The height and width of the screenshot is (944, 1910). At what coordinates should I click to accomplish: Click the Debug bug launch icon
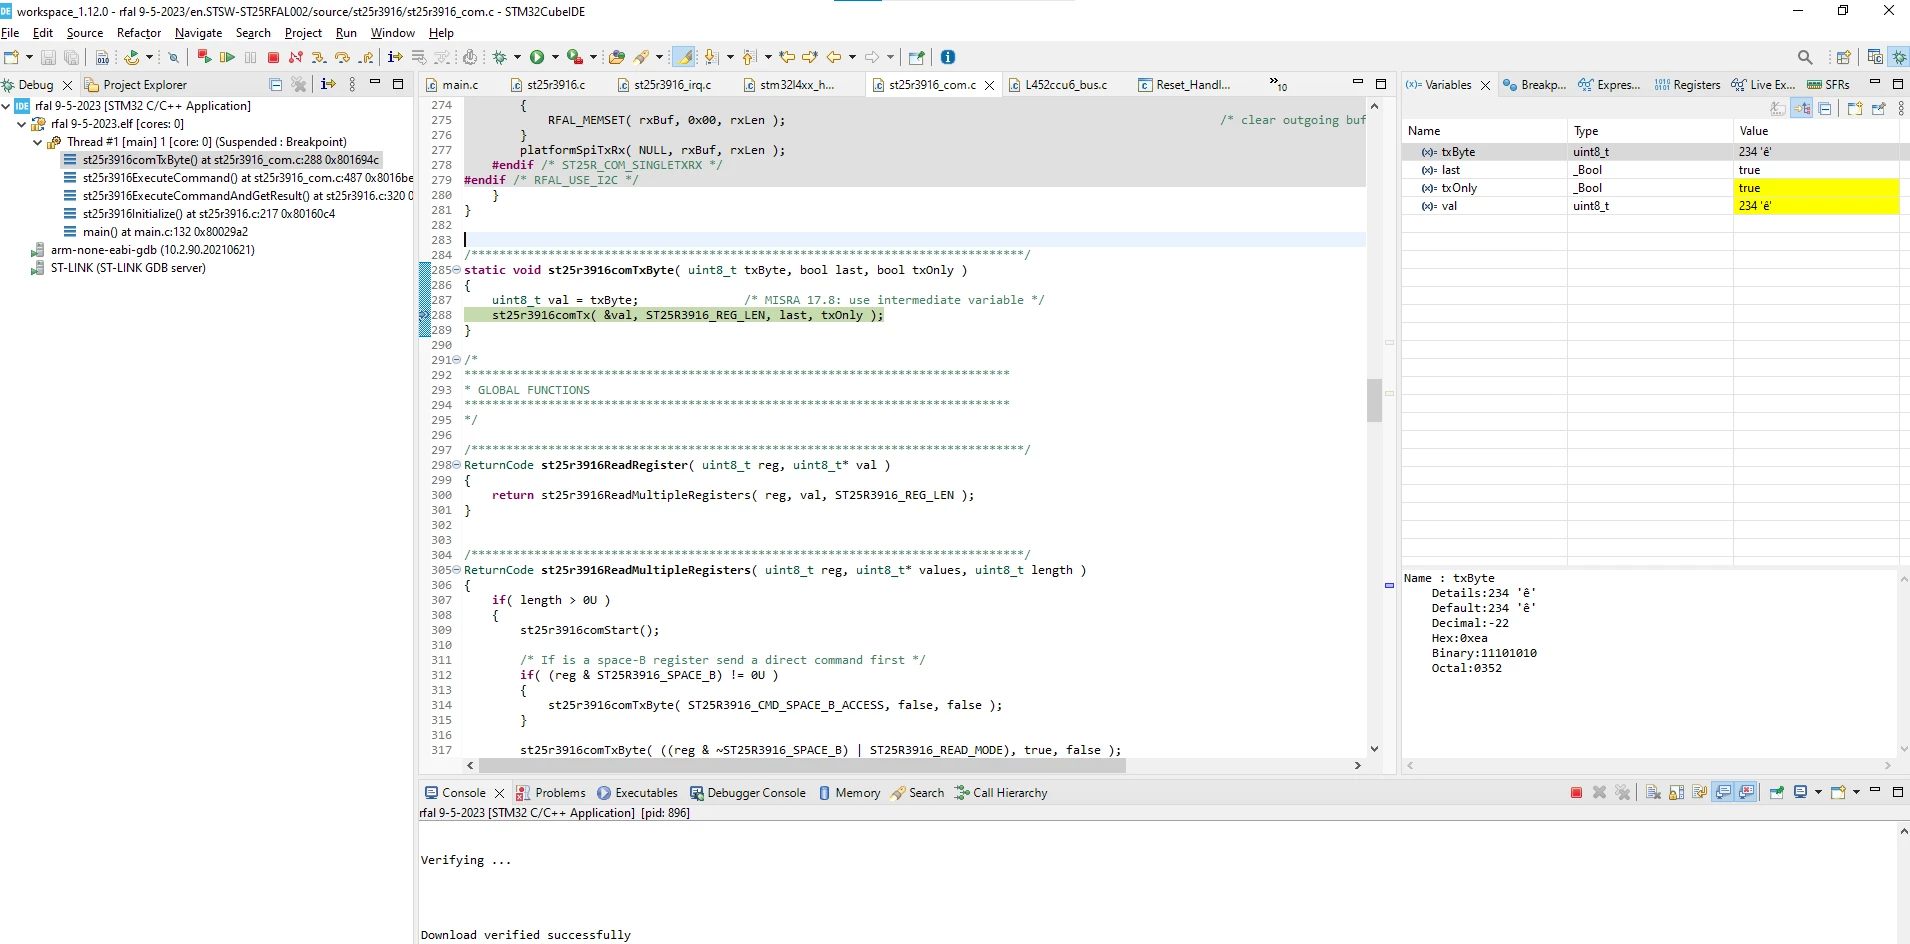[x=500, y=57]
